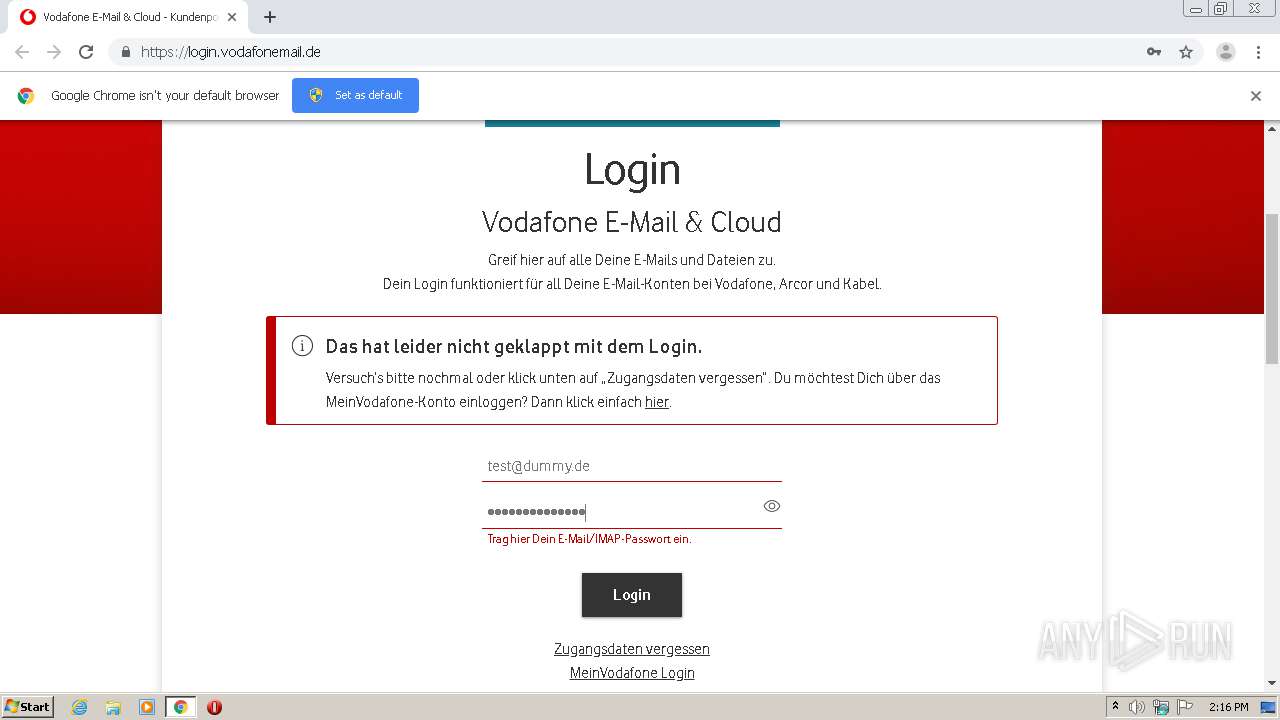Dismiss the default browser notification bar

(x=1256, y=96)
